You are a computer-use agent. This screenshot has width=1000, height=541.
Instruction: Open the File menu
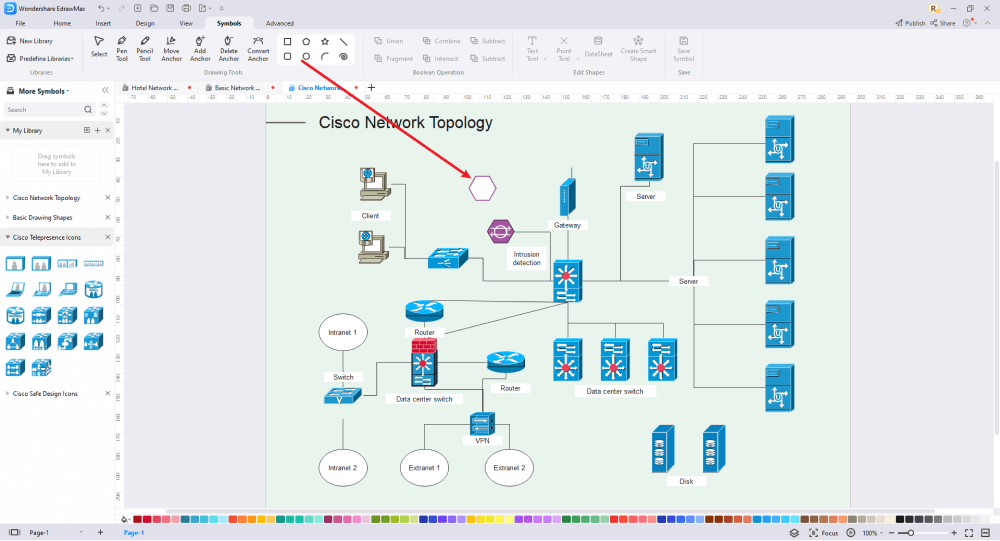pos(20,23)
